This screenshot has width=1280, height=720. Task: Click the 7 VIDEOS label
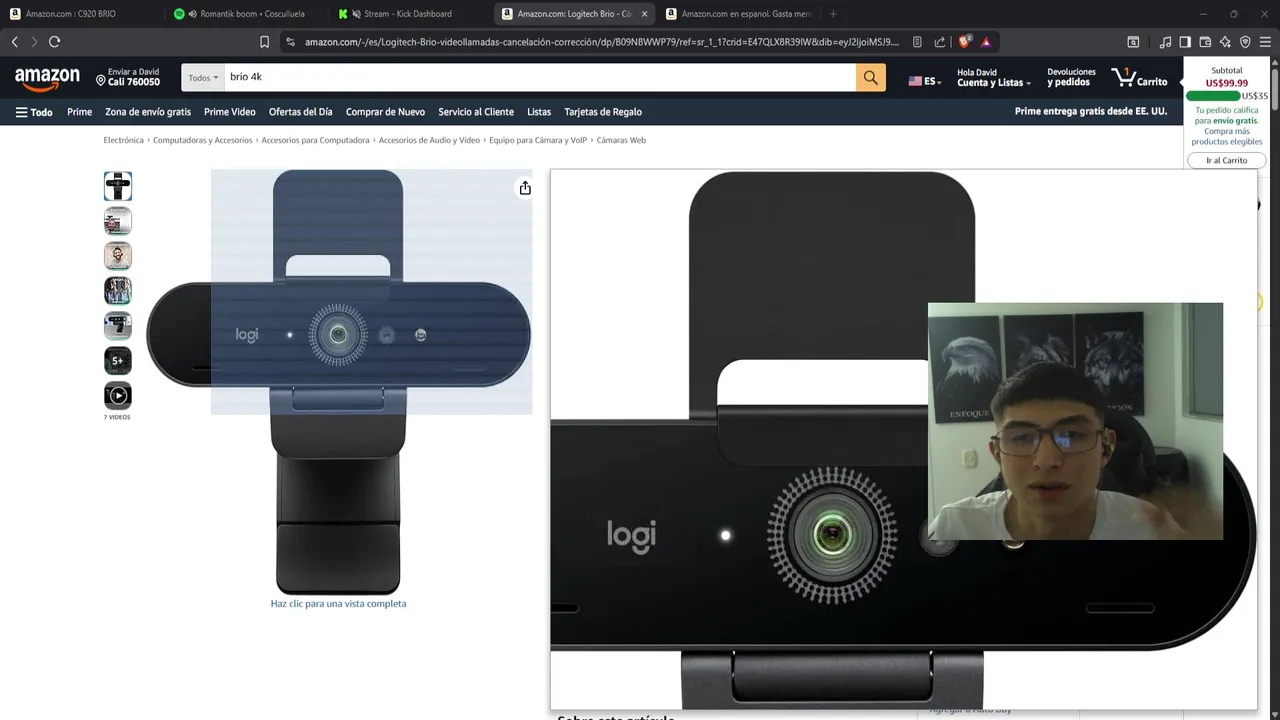(117, 417)
